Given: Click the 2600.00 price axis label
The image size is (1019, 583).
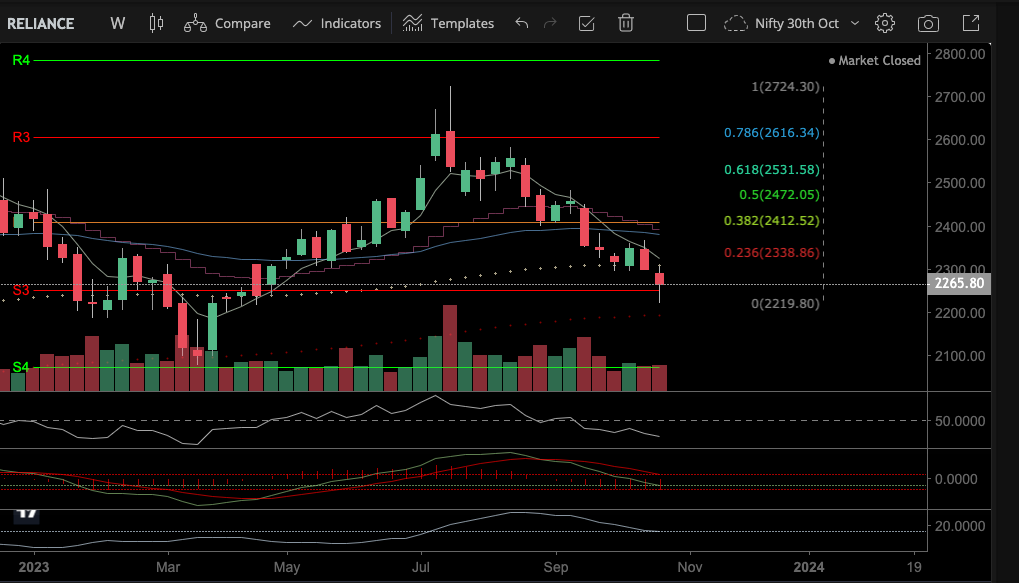Looking at the screenshot, I should click(x=960, y=140).
